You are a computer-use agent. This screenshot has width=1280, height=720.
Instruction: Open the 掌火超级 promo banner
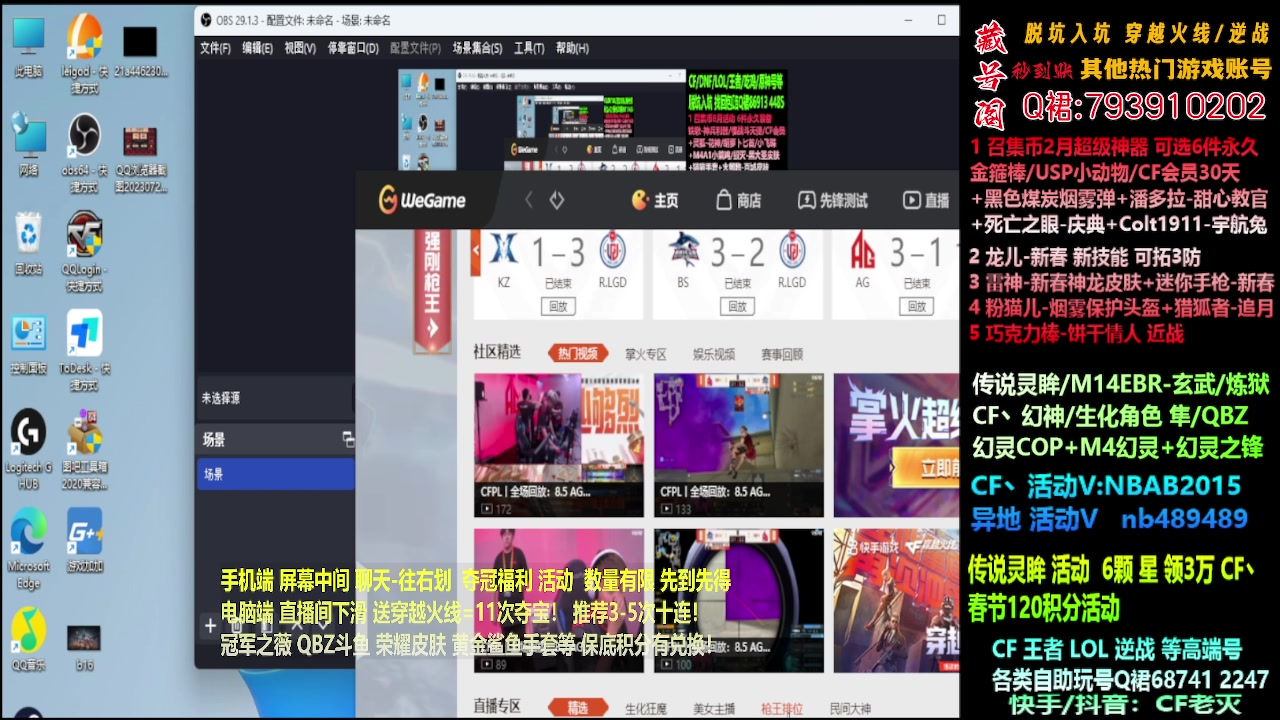(x=896, y=445)
